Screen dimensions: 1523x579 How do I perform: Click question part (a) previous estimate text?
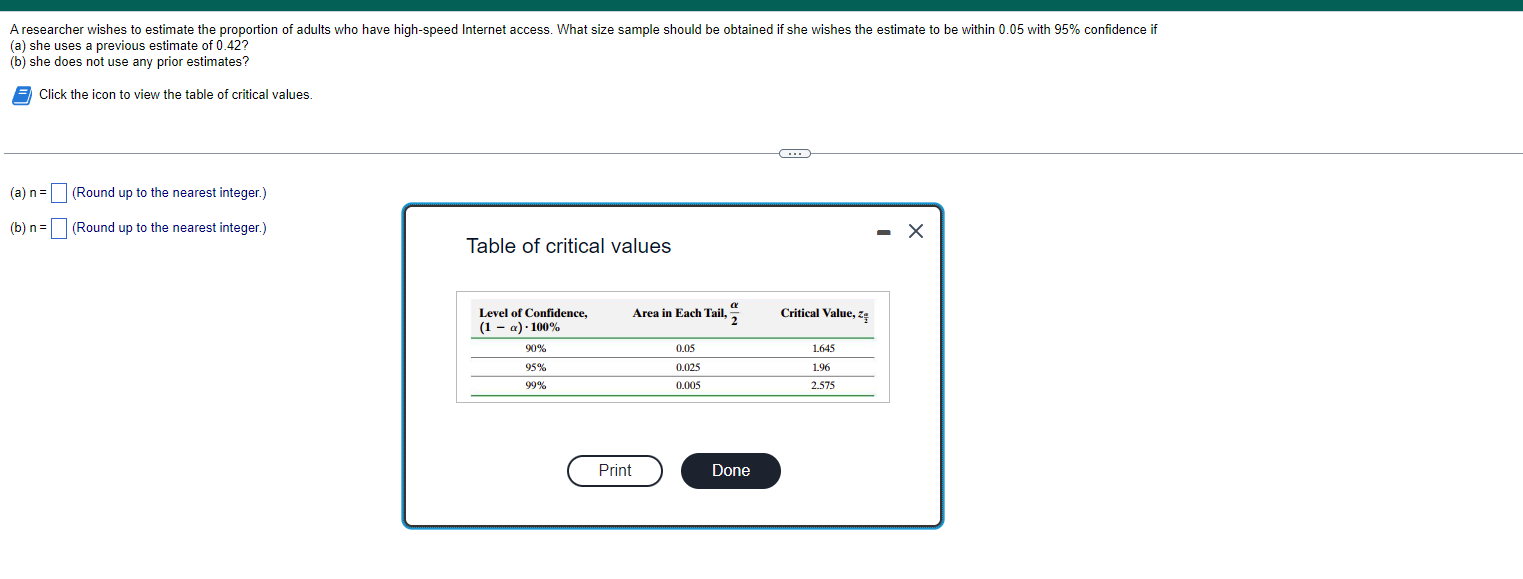pos(130,46)
